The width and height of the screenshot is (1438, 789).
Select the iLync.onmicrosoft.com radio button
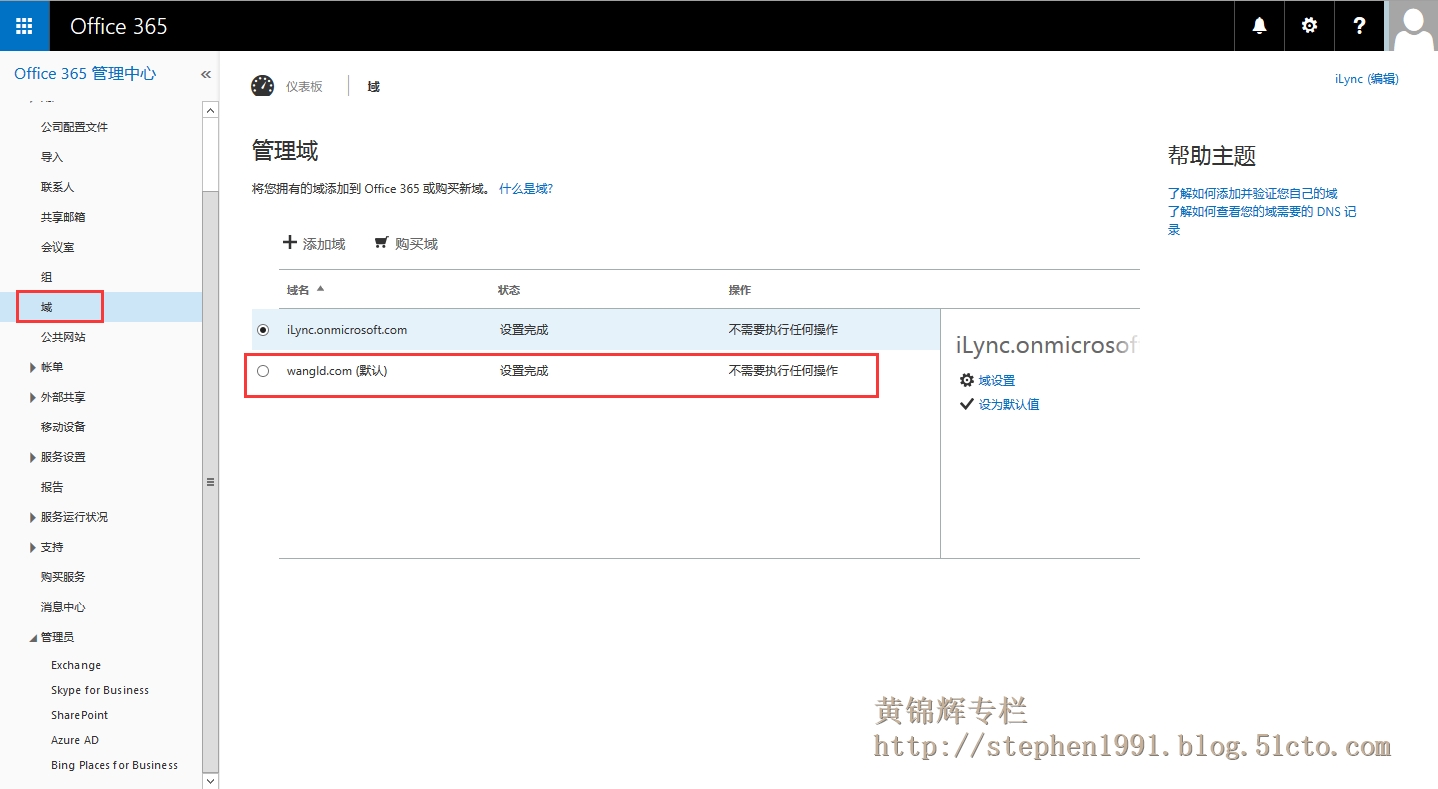click(263, 329)
